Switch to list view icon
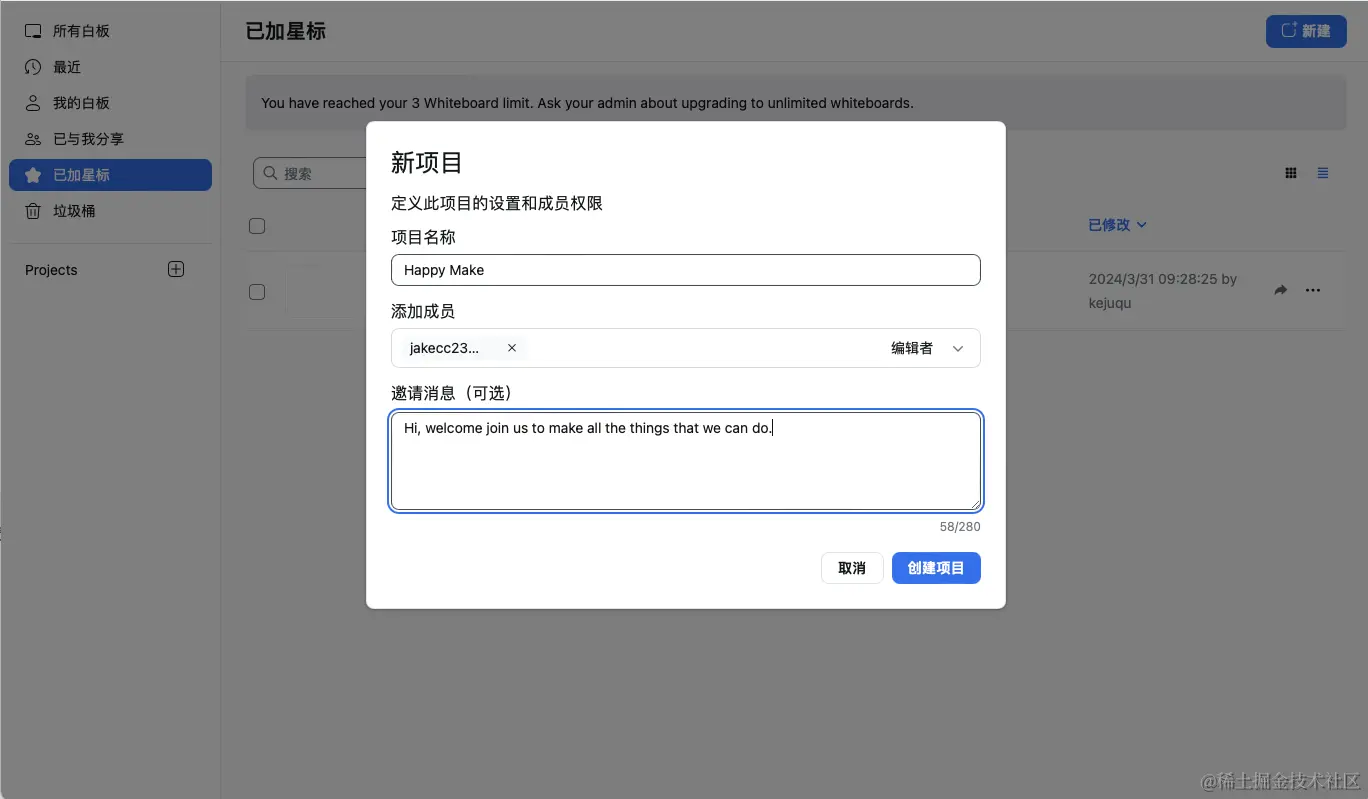 [x=1323, y=173]
